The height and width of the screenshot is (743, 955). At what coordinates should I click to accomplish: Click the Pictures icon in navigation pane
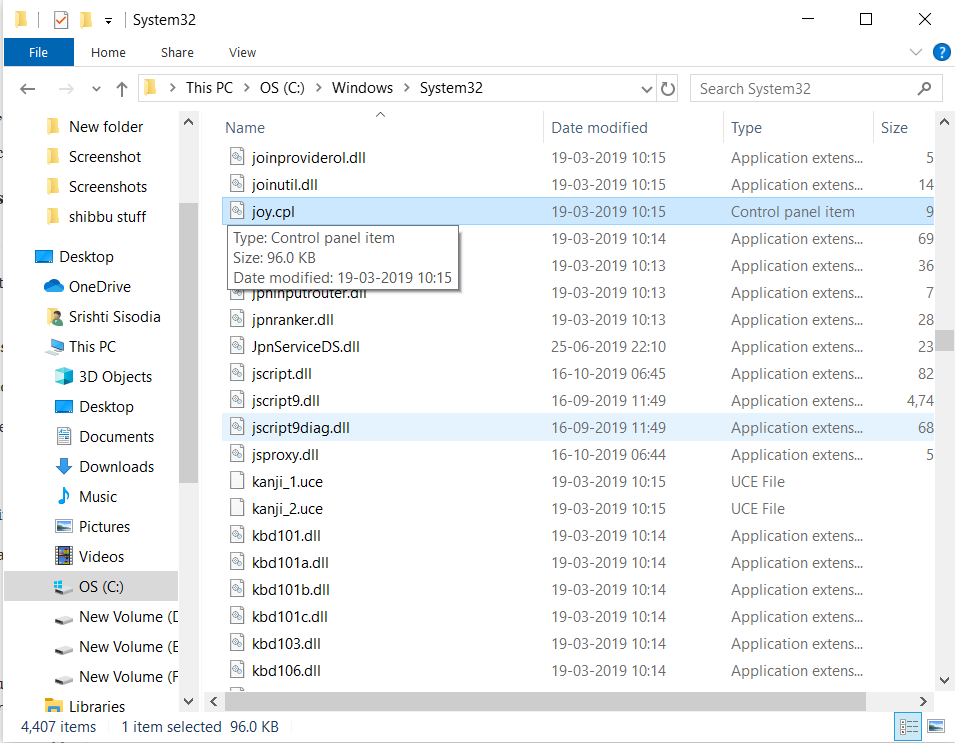click(x=63, y=526)
